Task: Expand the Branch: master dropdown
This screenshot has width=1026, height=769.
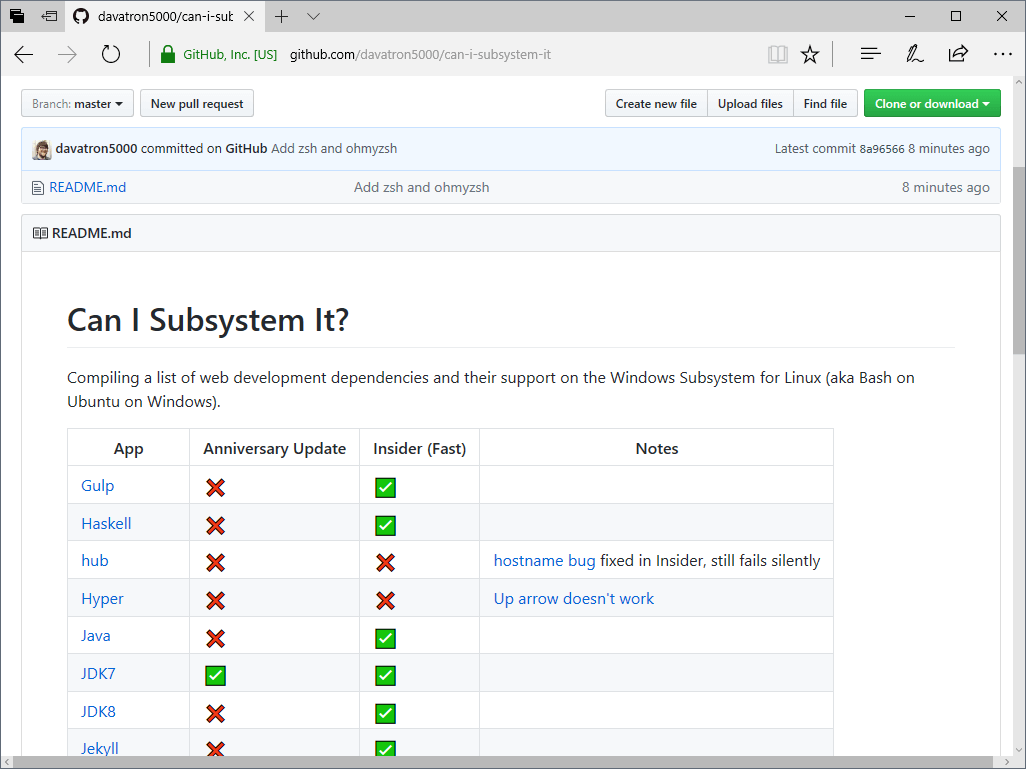Action: pos(77,103)
